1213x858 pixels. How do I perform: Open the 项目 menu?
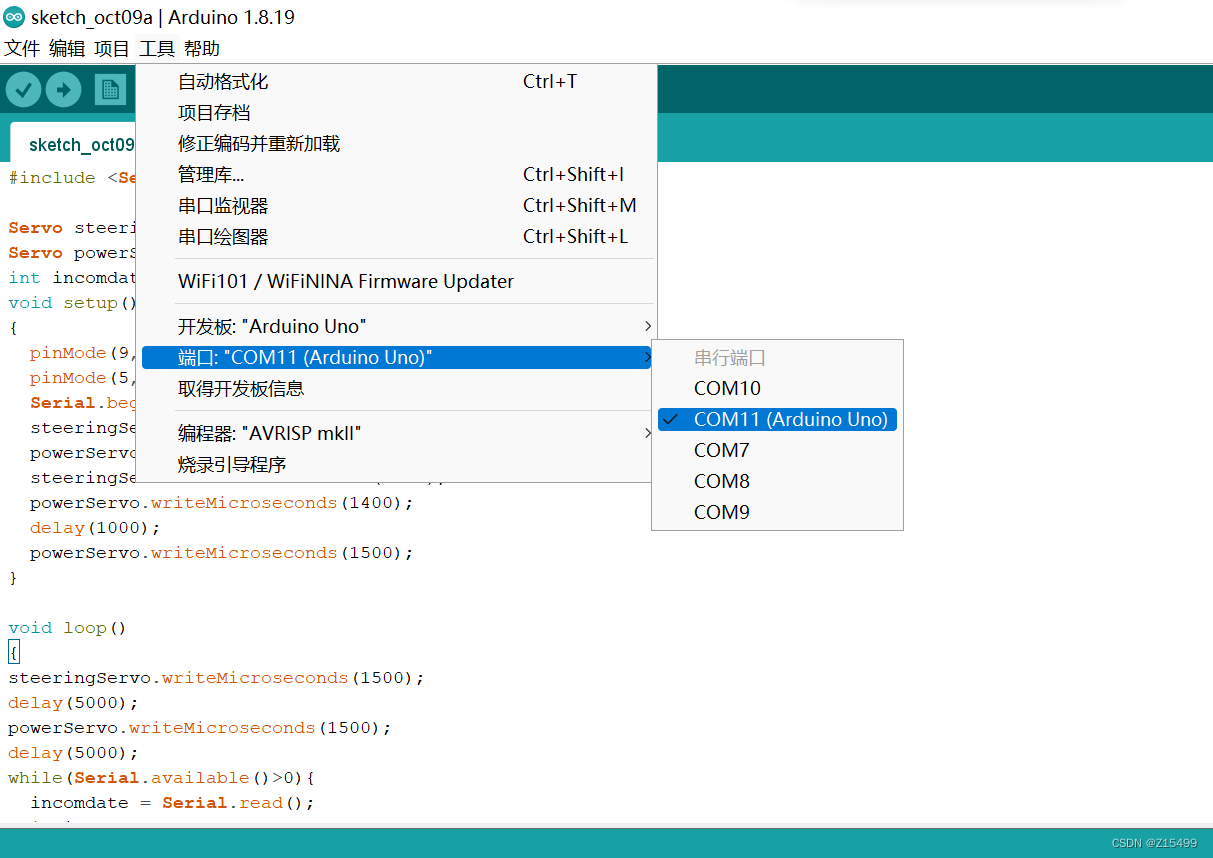112,48
